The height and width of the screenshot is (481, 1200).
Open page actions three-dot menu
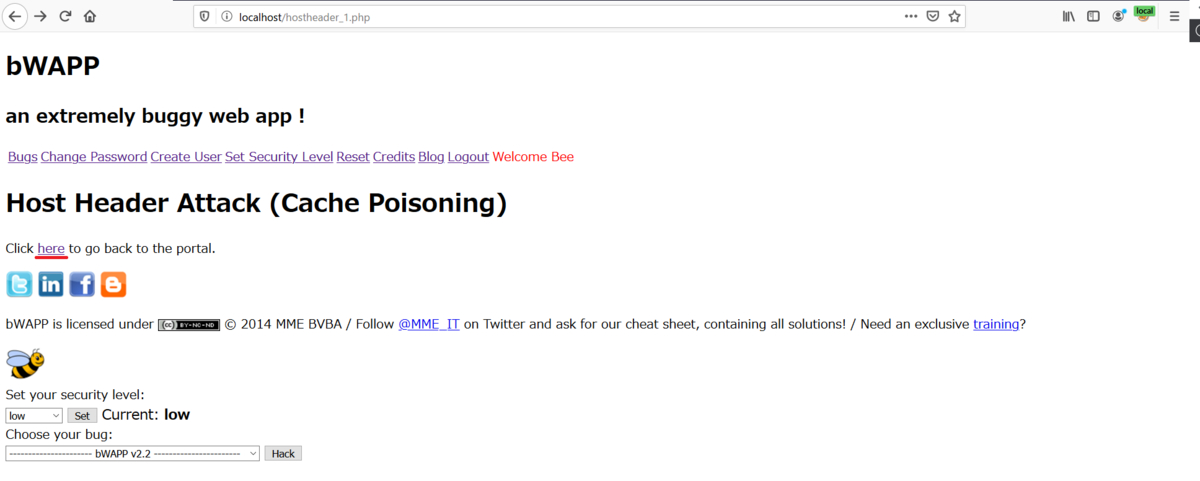[x=911, y=16]
